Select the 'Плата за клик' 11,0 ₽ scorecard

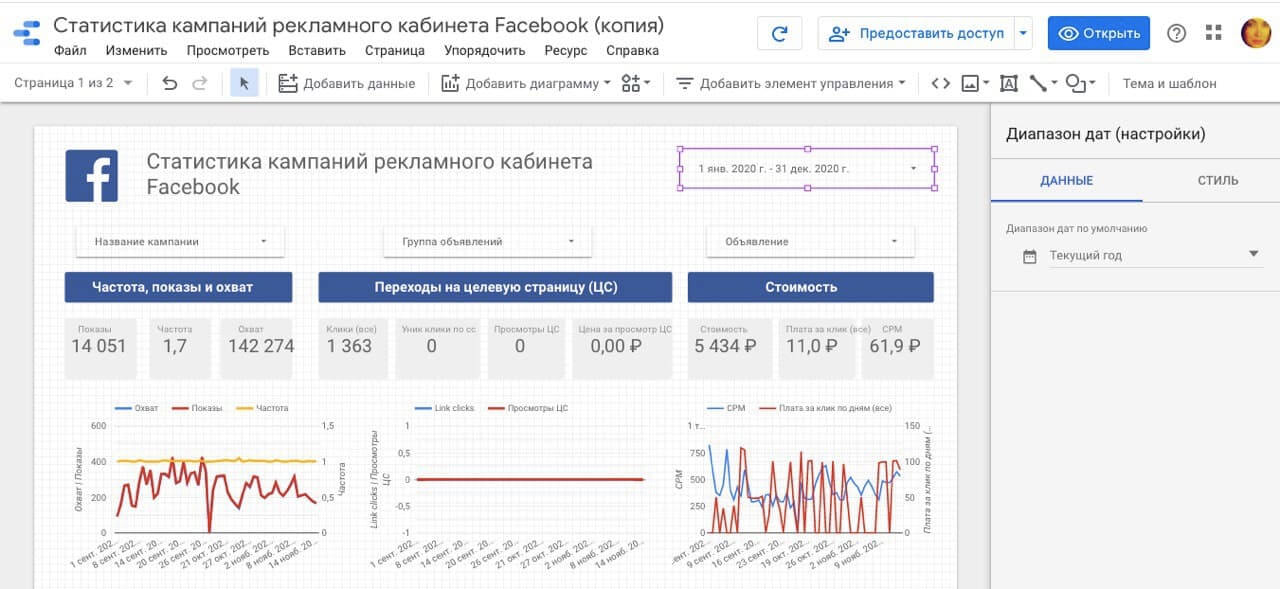818,348
